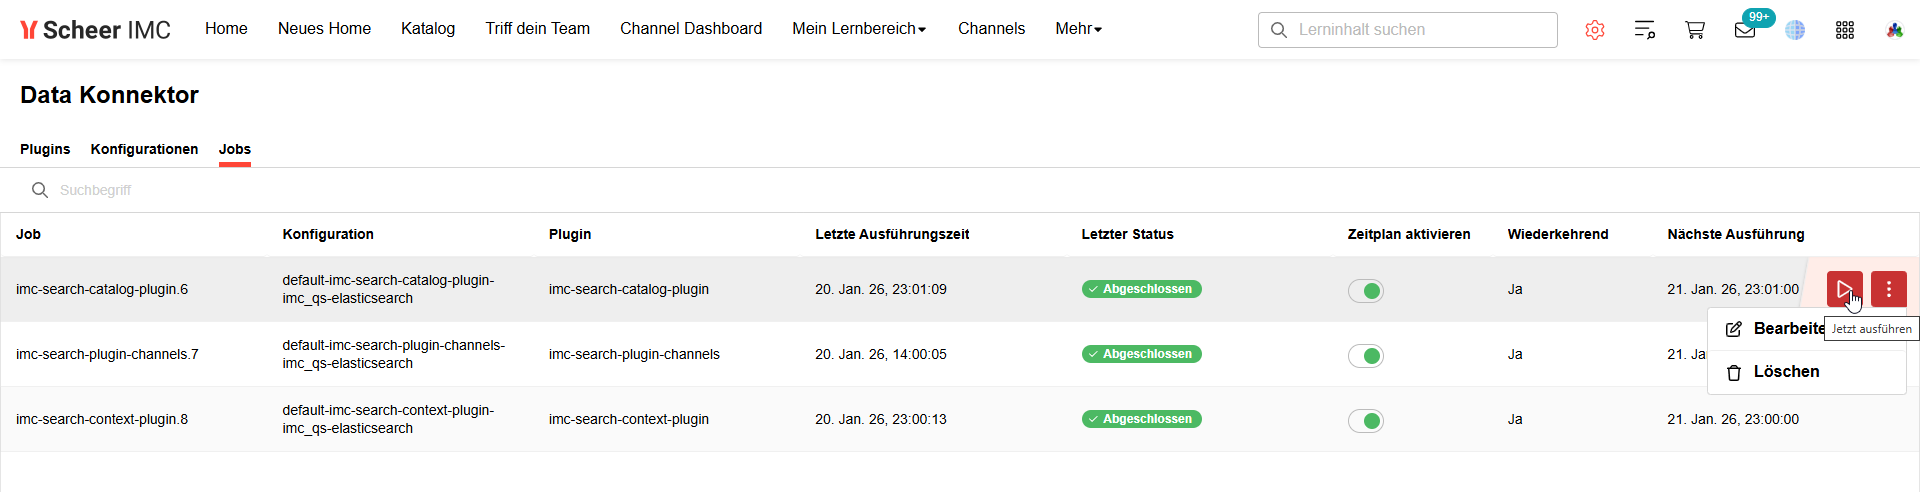Viewport: 1920px width, 492px height.
Task: Go to Channel Dashboard link
Action: pyautogui.click(x=691, y=29)
